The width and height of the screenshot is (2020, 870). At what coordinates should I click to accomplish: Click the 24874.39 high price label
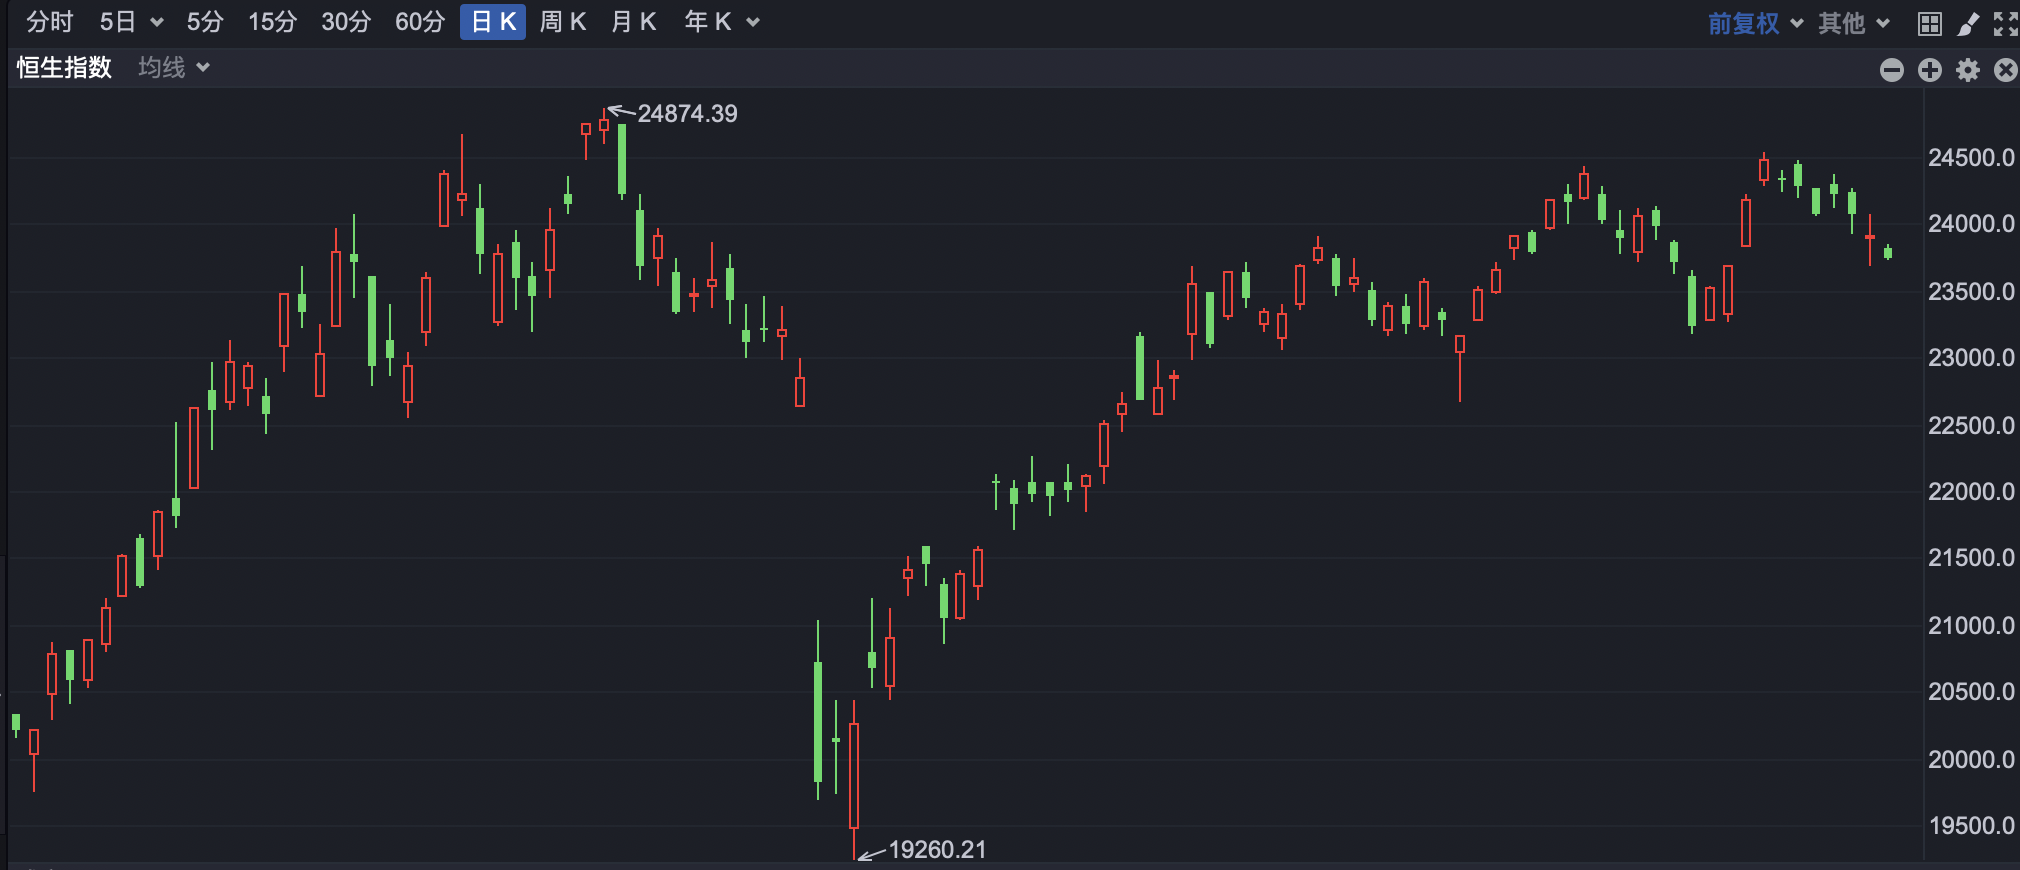687,114
